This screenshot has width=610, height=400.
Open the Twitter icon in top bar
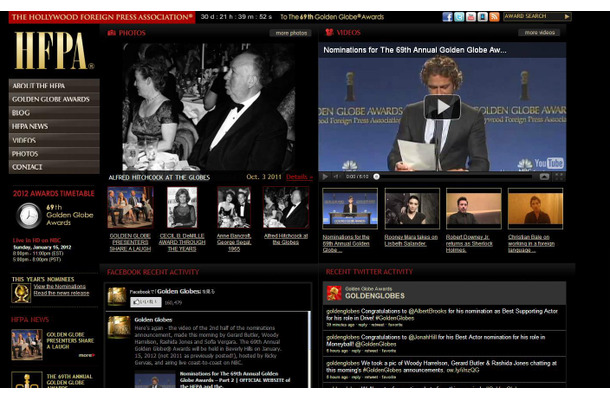tap(459, 17)
